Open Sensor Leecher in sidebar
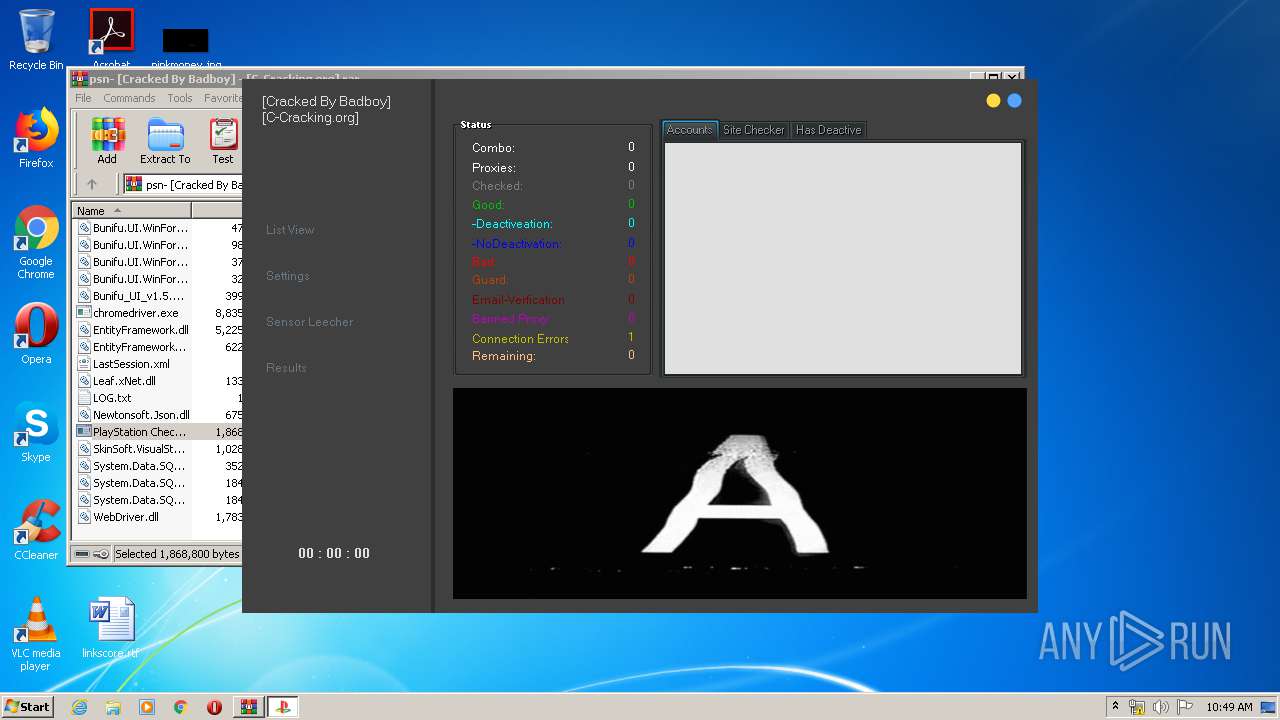This screenshot has height=720, width=1280. [310, 322]
